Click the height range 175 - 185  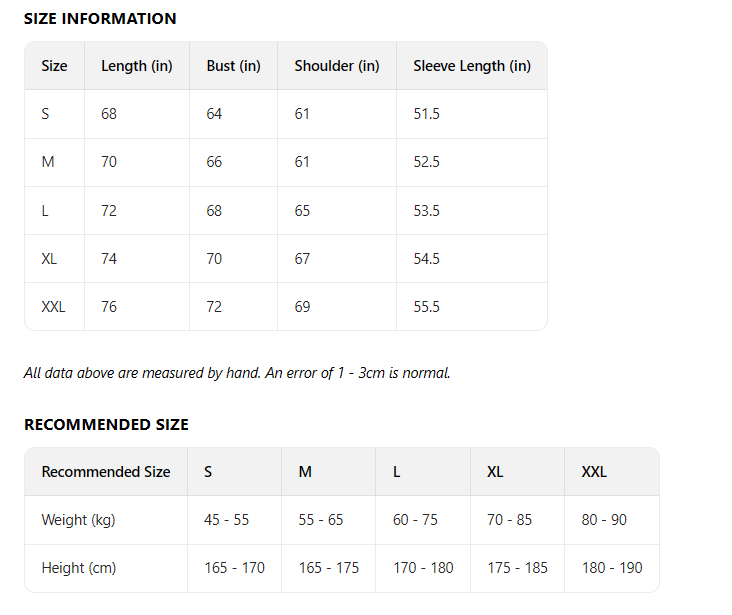click(x=517, y=568)
